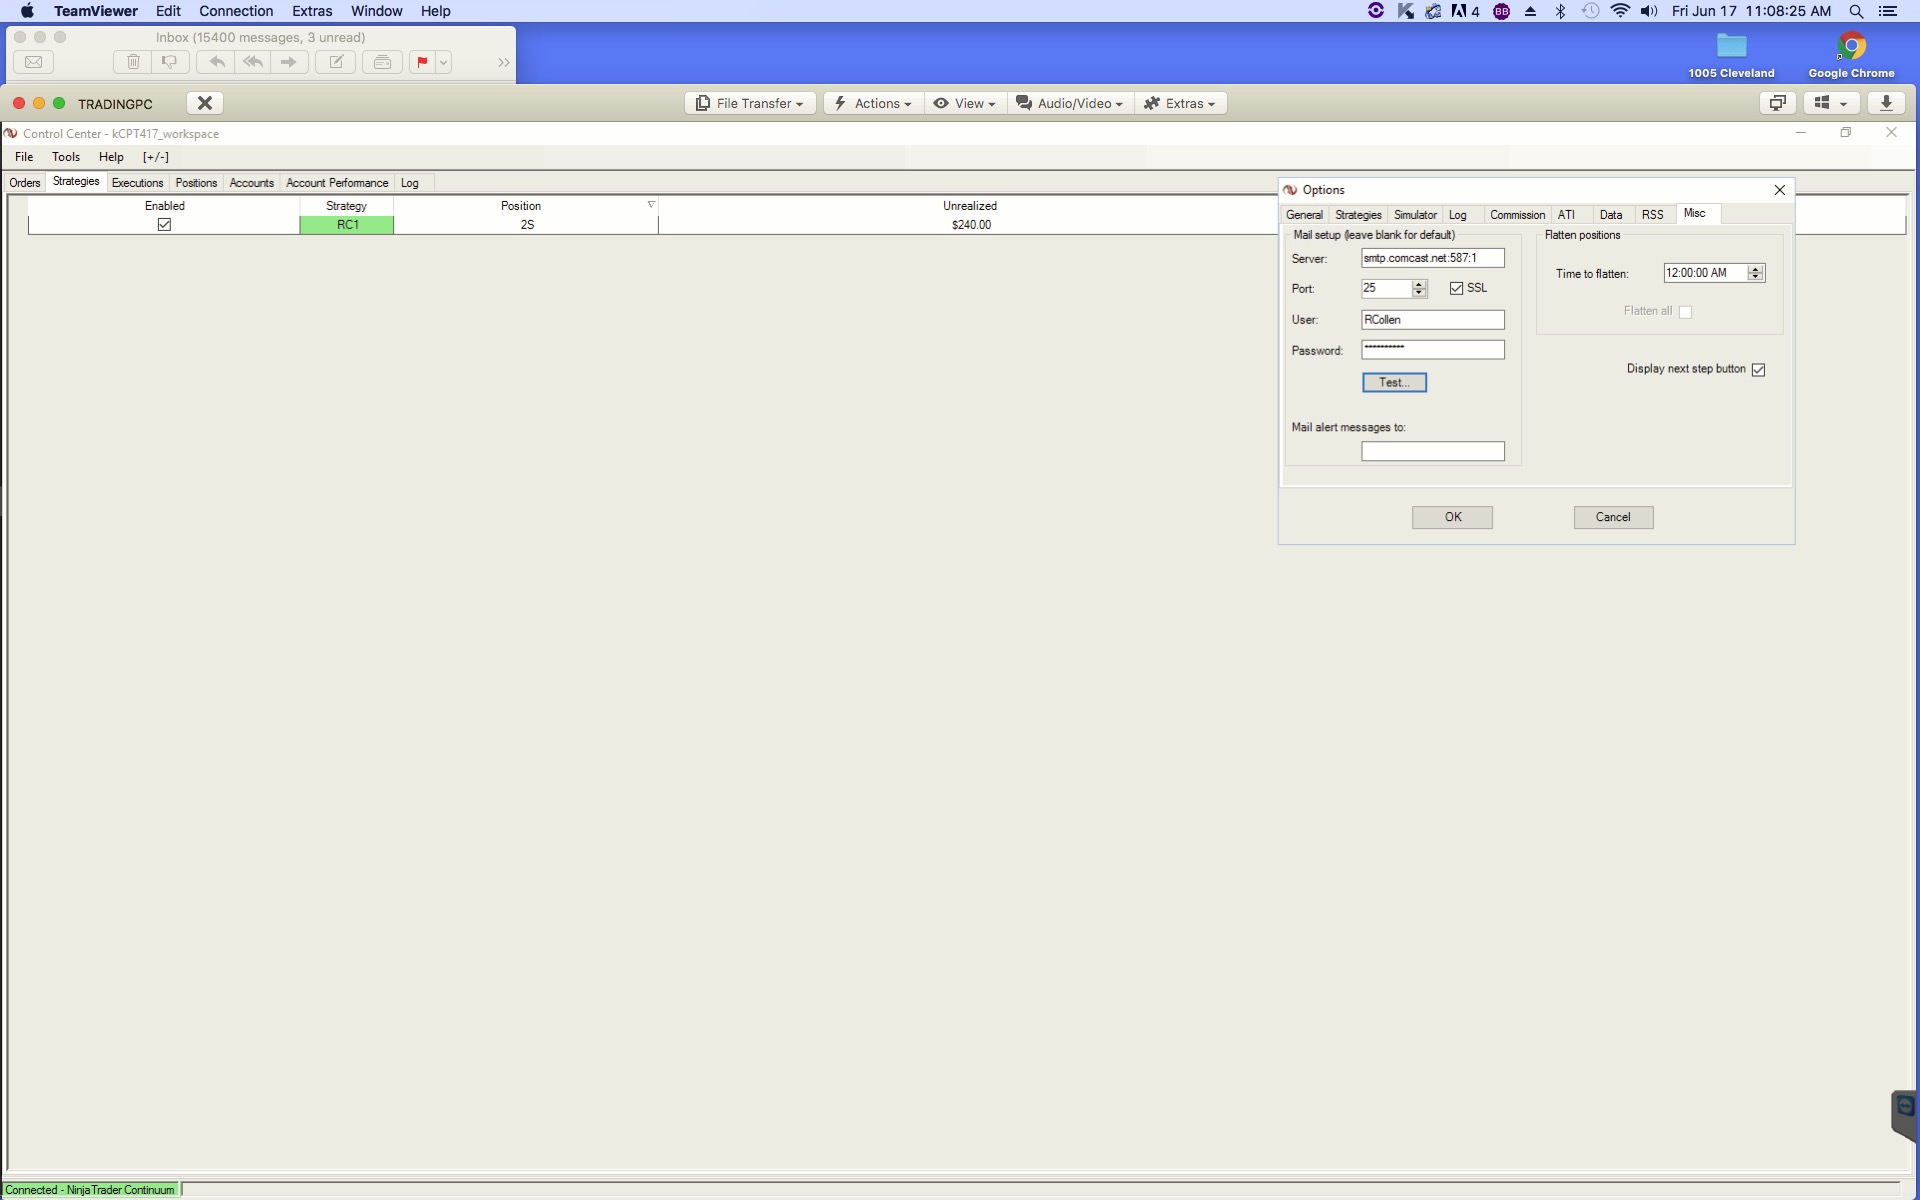Click the download arrow icon in TeamViewer toolbar
Screen dimensions: 1920x1200
(x=1886, y=103)
